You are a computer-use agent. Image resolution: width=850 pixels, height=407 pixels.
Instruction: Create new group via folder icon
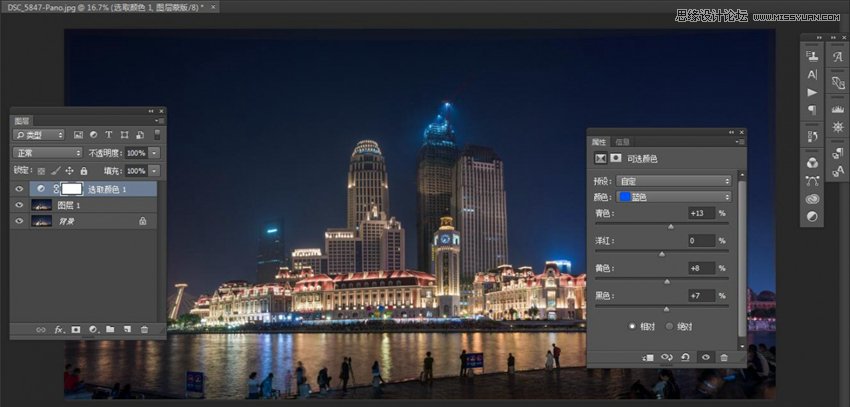tap(110, 329)
